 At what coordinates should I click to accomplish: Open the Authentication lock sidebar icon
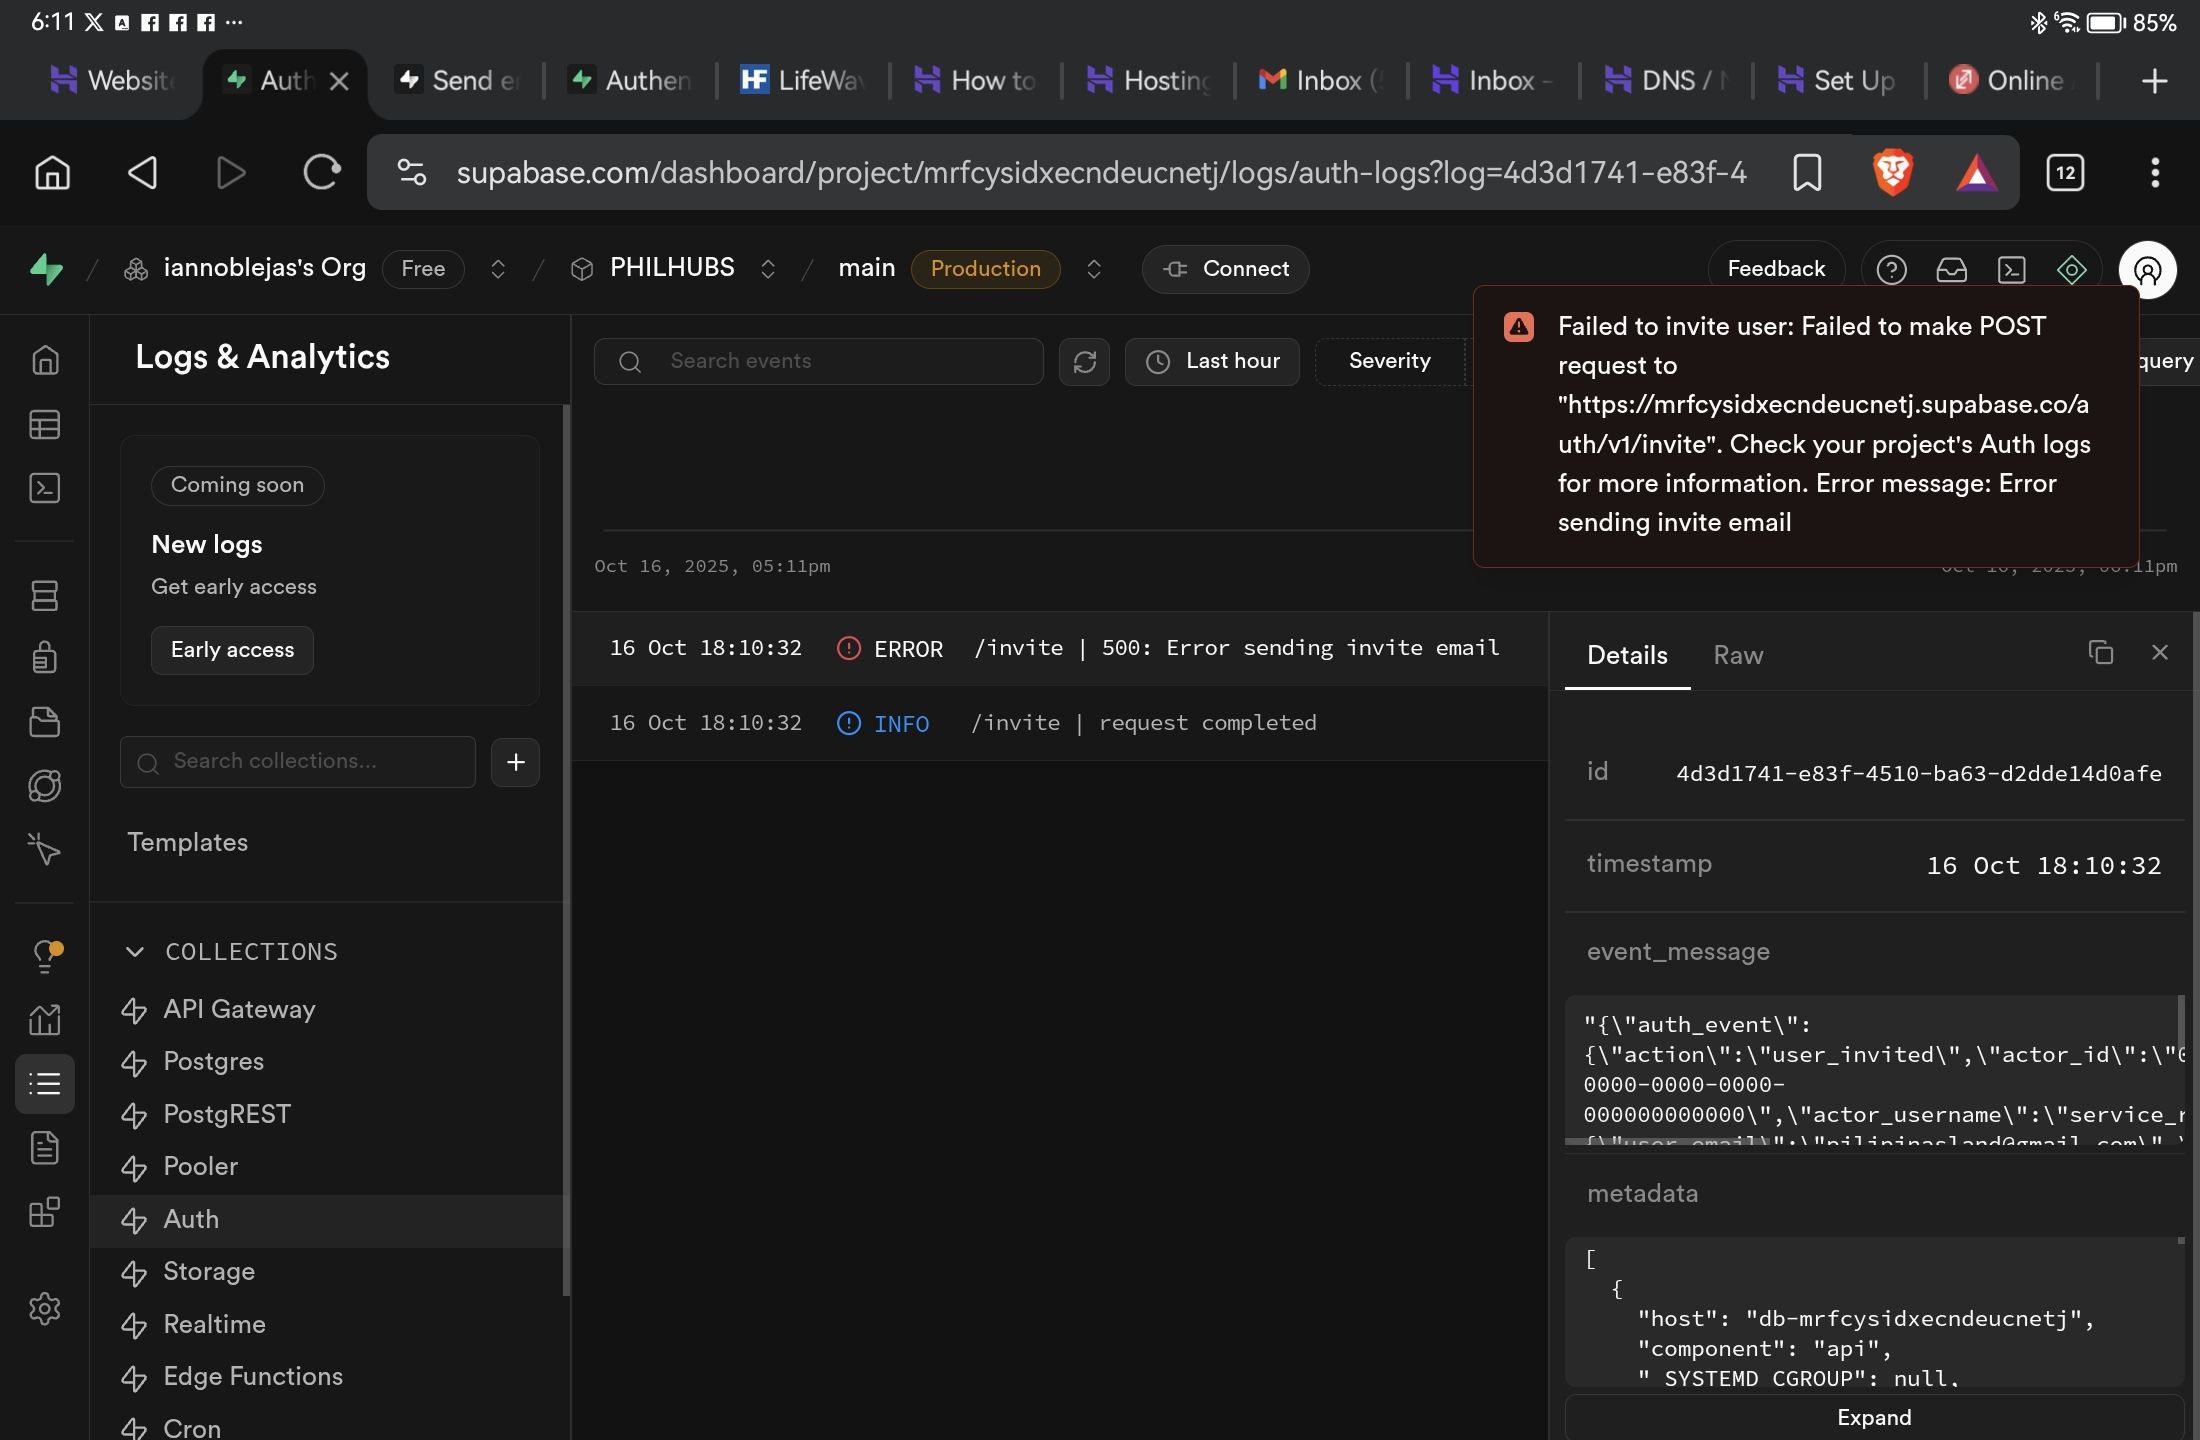(45, 658)
